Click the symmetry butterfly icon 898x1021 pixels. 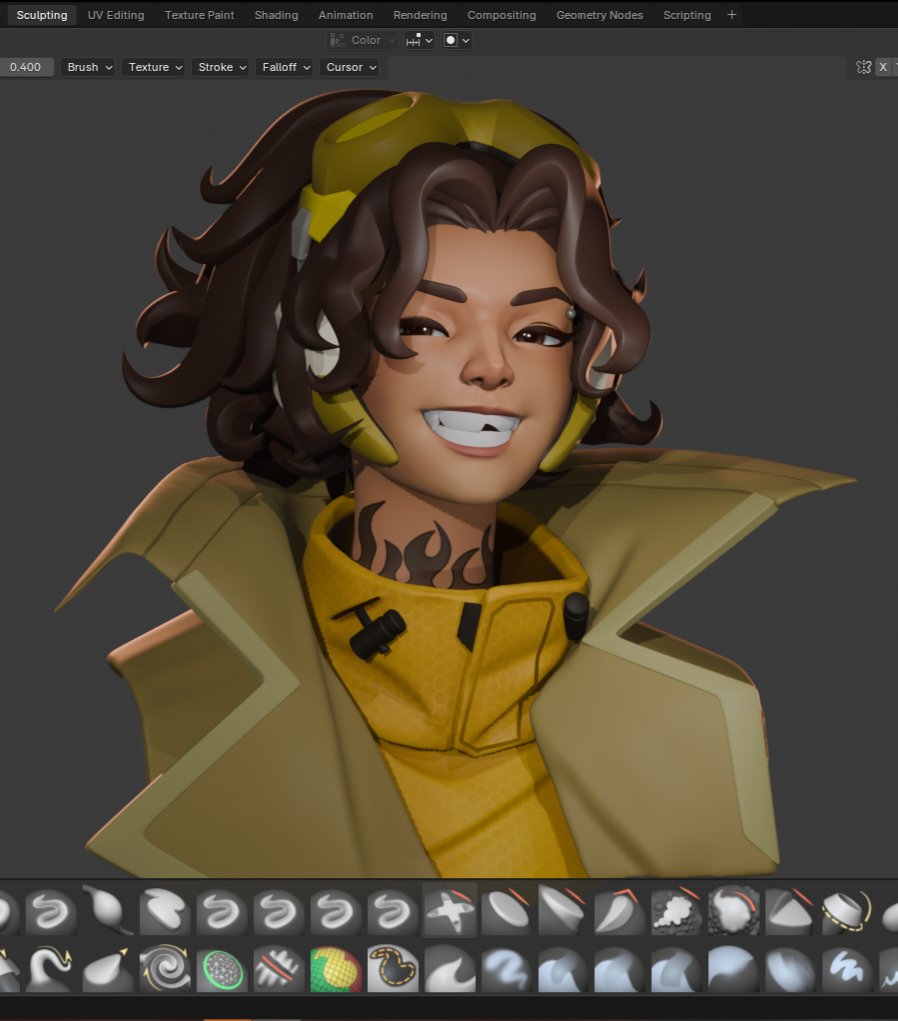point(863,67)
